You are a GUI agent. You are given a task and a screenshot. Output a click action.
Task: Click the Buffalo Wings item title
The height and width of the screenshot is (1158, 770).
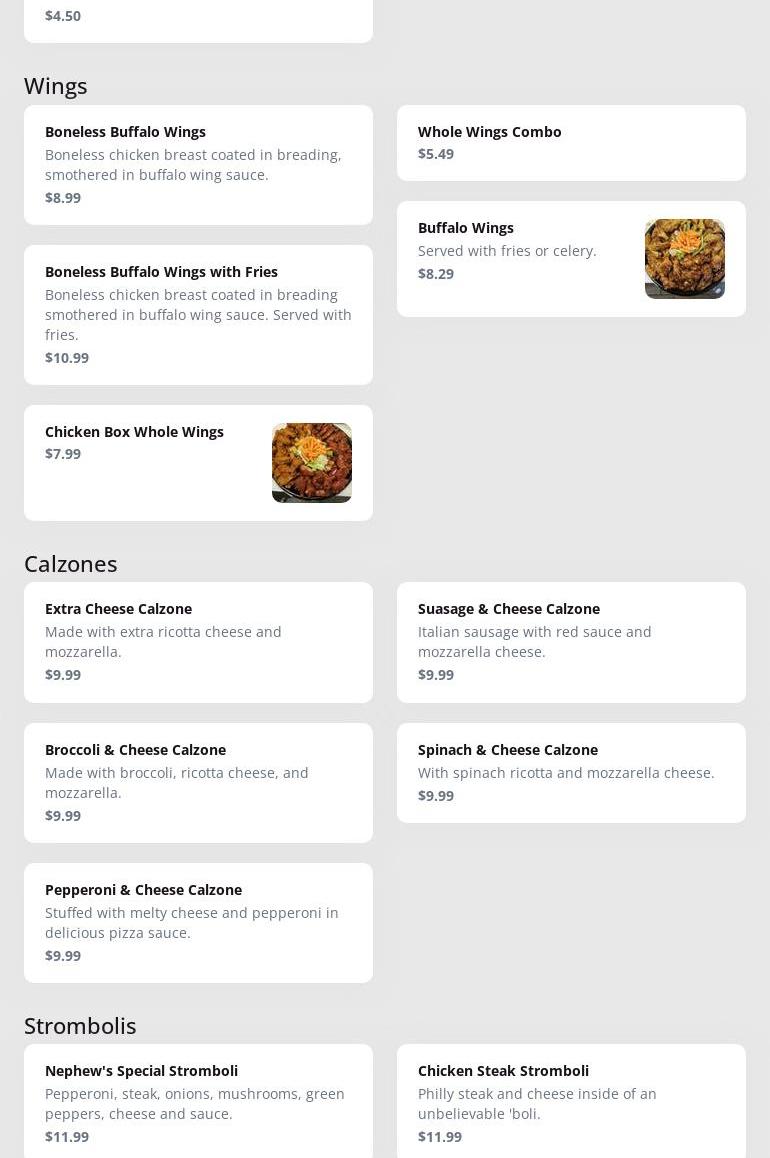(465, 228)
